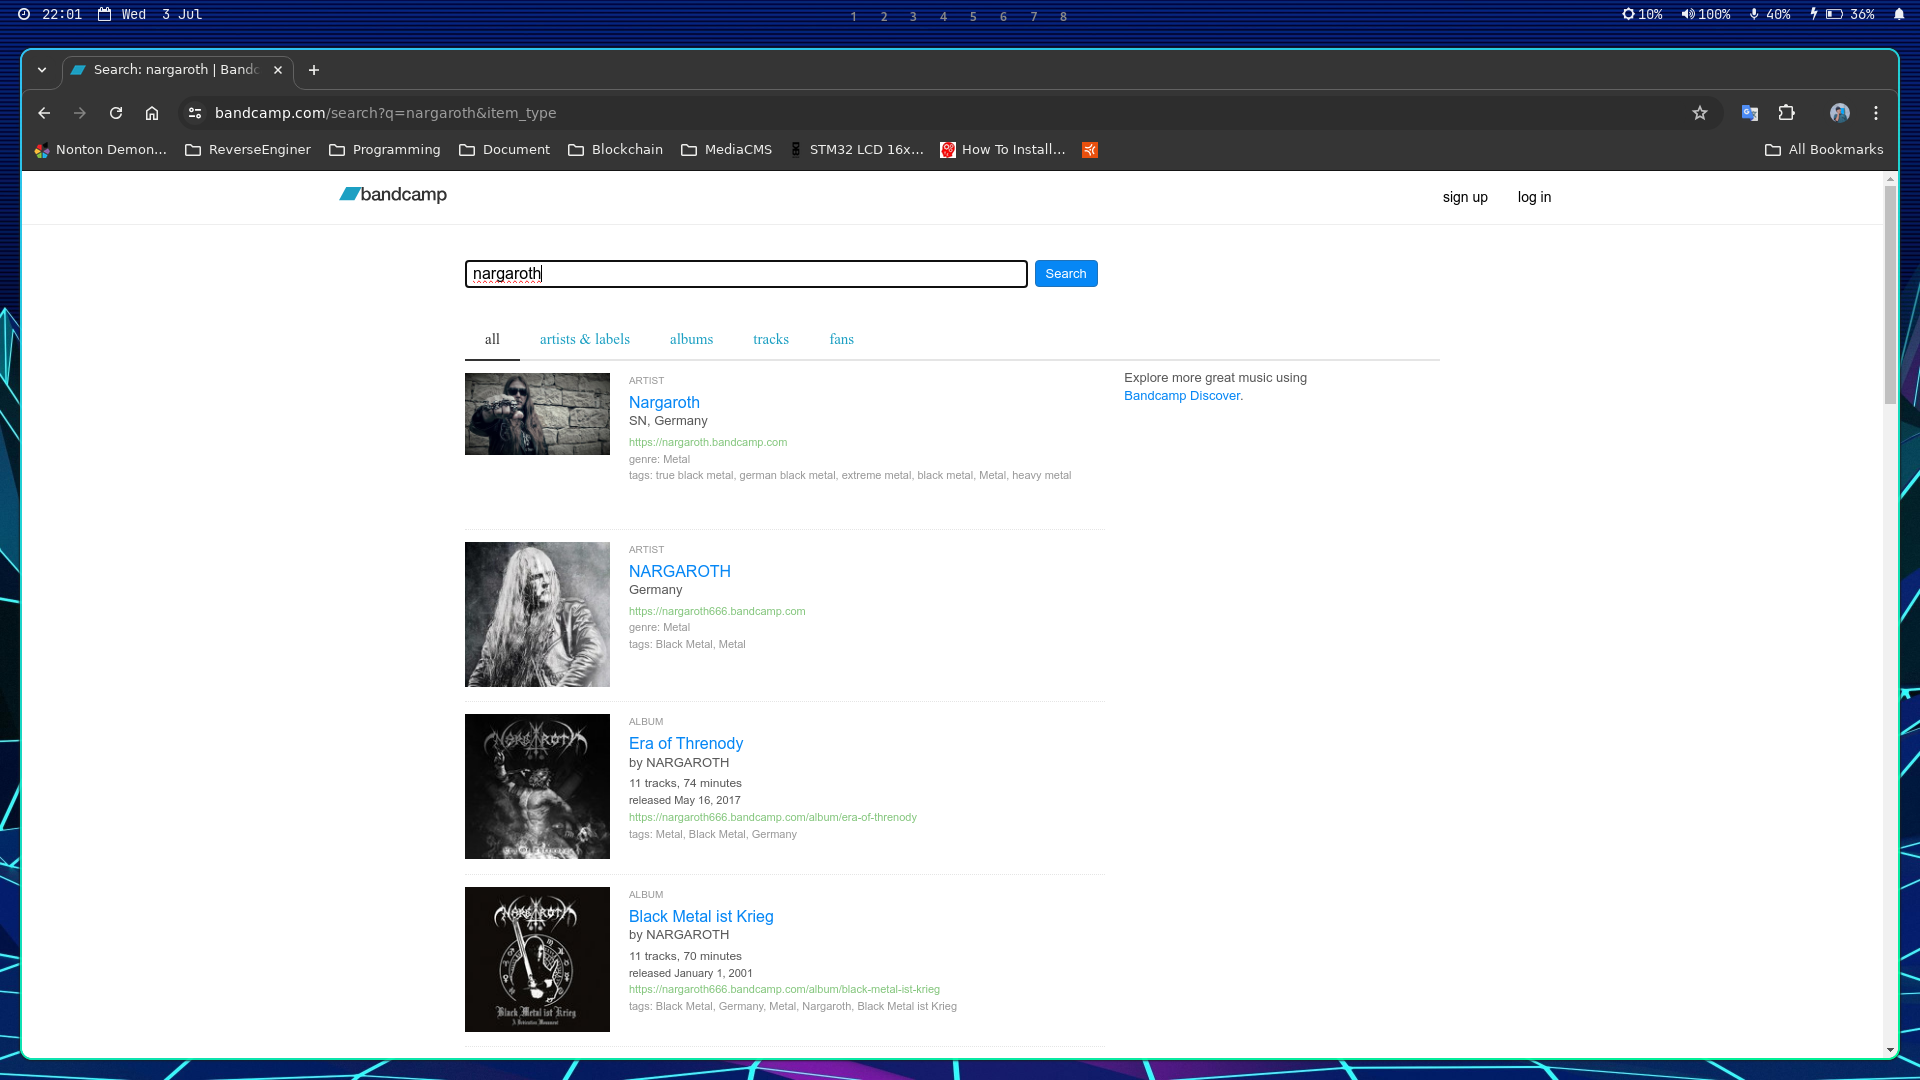Click the Bandcamp logo
The width and height of the screenshot is (1920, 1080).
pos(391,194)
